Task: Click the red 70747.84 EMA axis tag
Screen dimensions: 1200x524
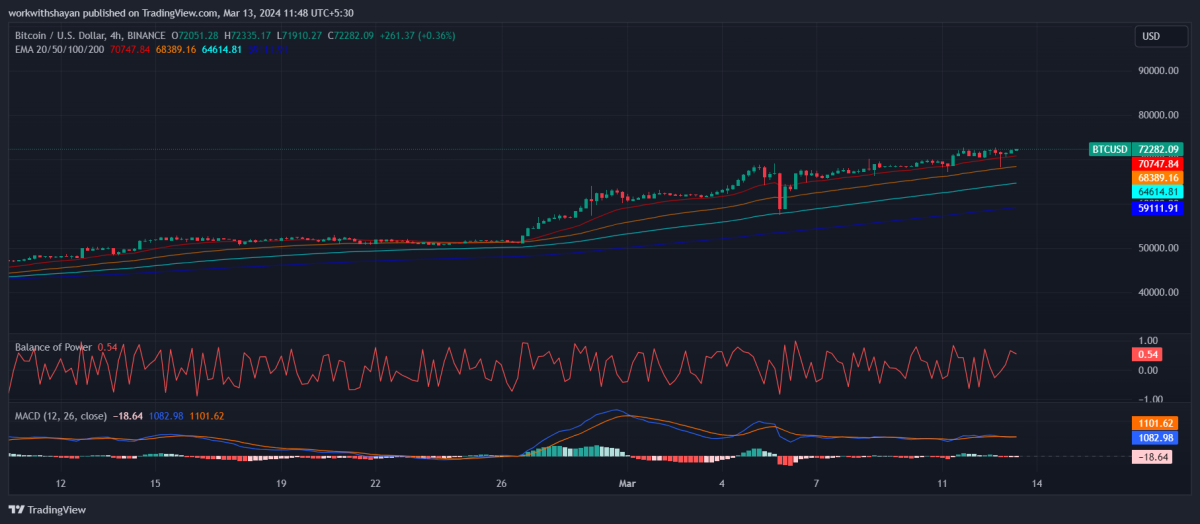Action: pyautogui.click(x=1156, y=163)
